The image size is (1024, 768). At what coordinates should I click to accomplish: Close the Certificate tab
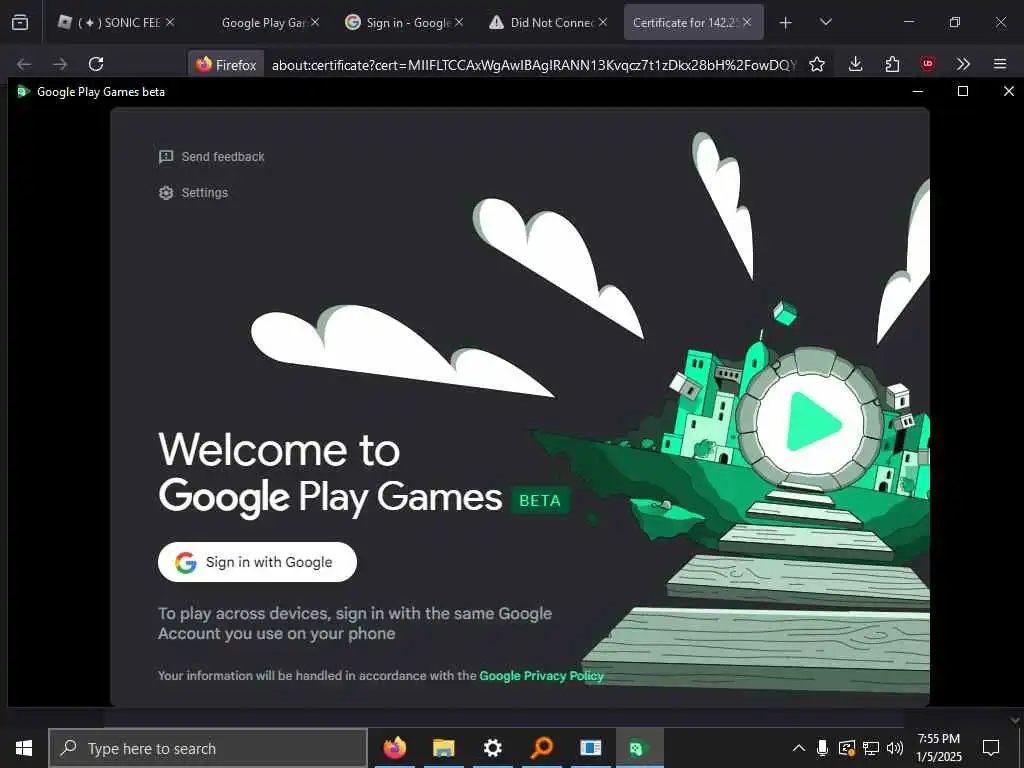coord(747,22)
